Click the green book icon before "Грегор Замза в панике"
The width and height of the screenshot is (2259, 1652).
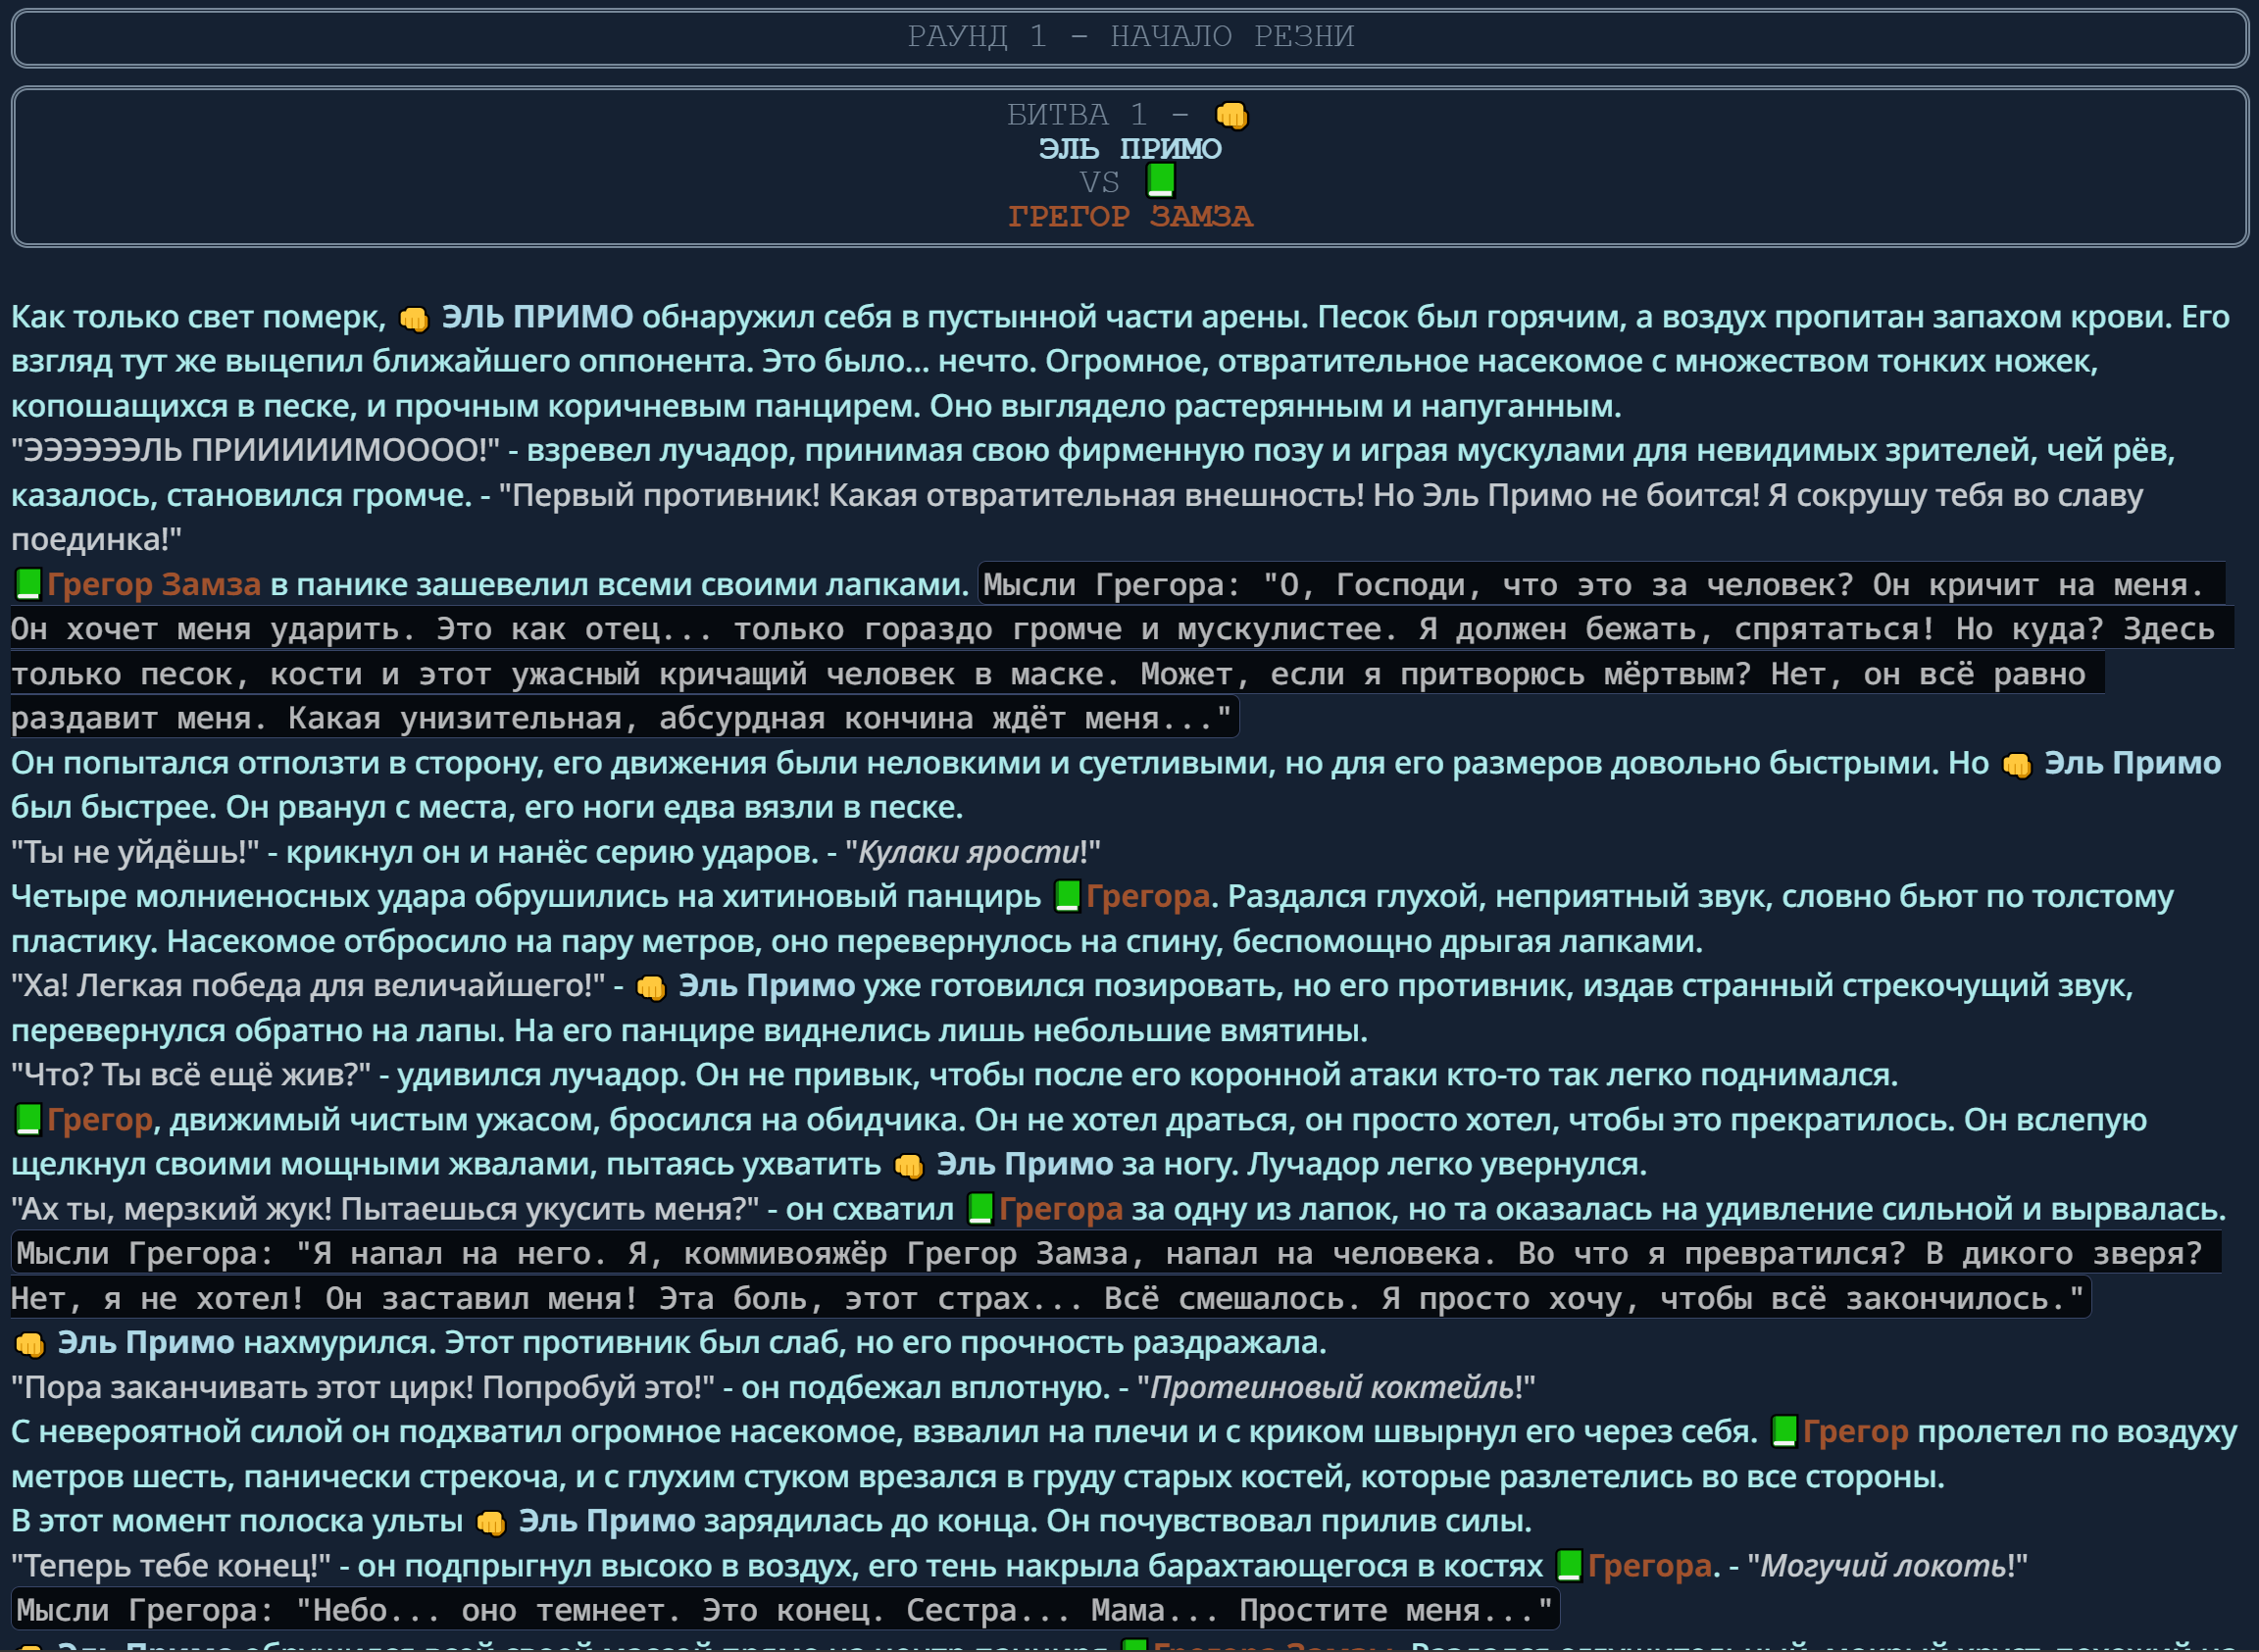click(x=28, y=584)
